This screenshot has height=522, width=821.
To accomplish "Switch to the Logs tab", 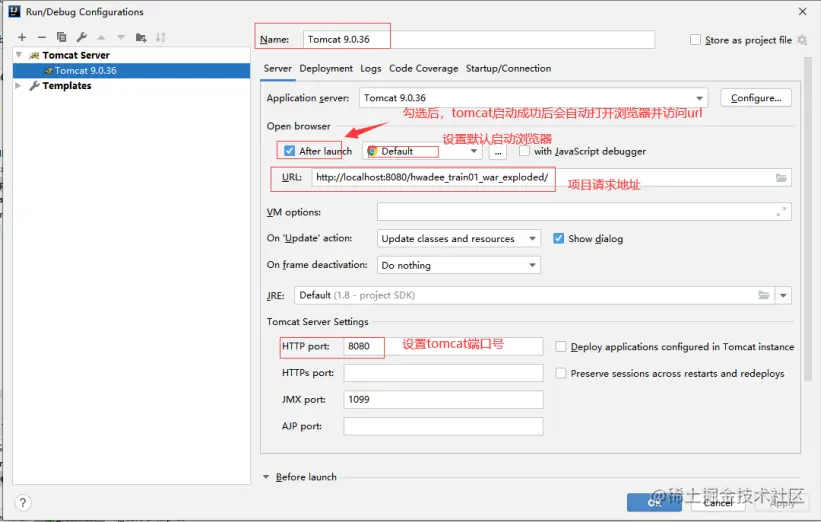I will pos(371,69).
